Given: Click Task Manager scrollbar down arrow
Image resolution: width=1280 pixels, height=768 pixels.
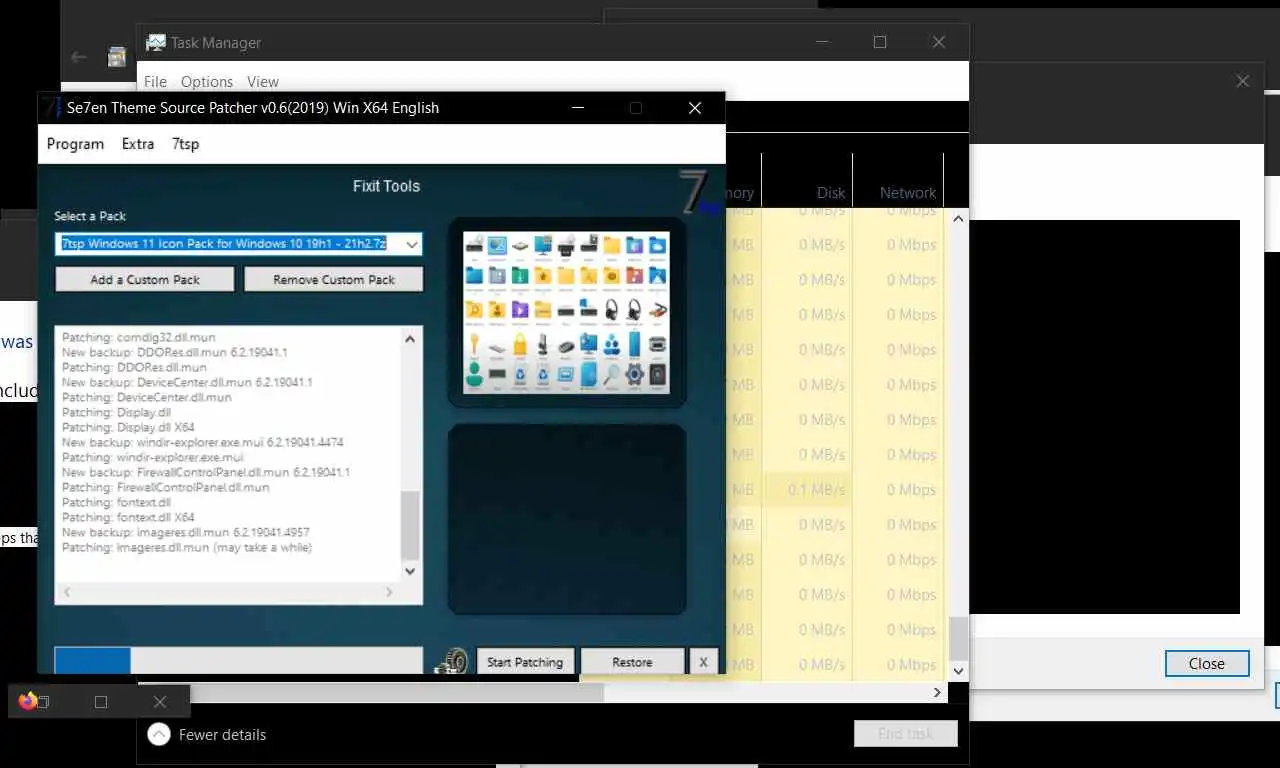Looking at the screenshot, I should point(958,671).
